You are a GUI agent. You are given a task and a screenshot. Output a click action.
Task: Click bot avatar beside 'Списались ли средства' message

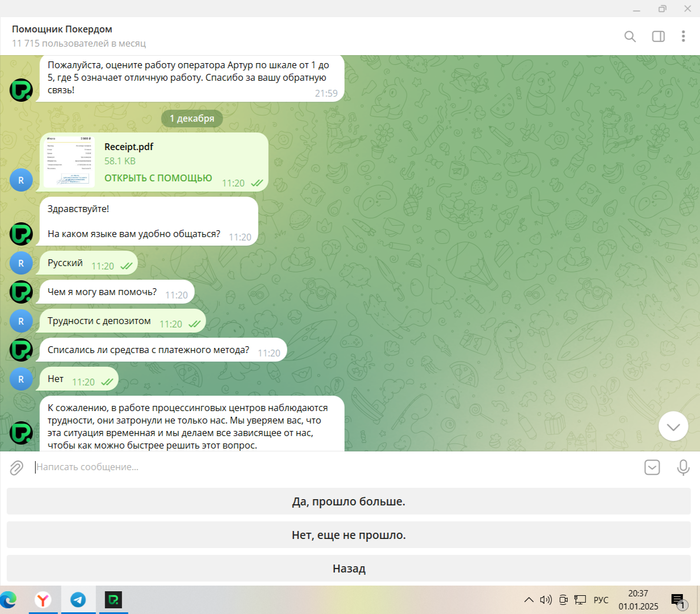[x=21, y=350]
